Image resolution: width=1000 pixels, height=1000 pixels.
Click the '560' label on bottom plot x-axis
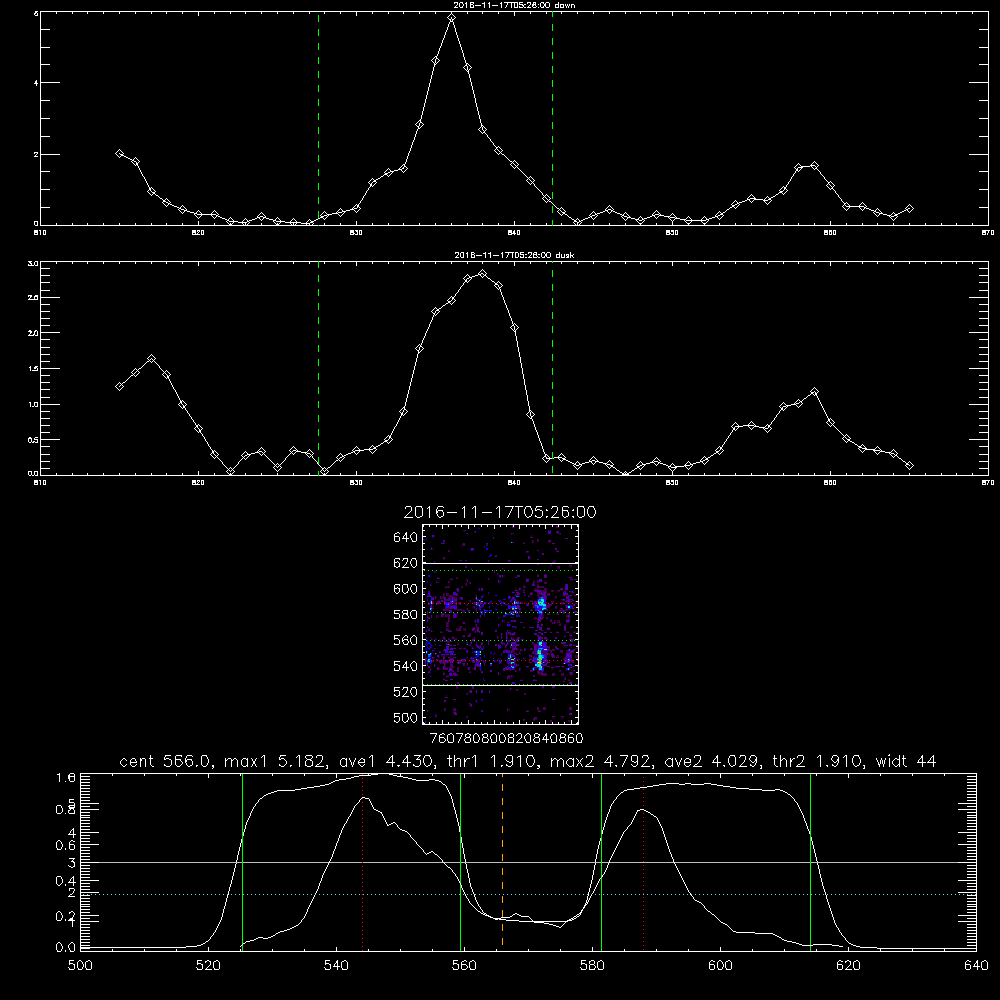(464, 966)
